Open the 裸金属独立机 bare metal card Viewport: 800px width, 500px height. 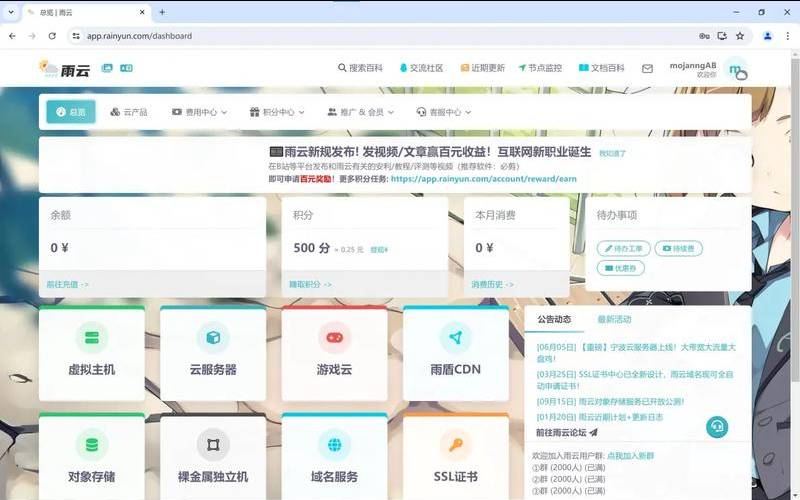tap(213, 457)
